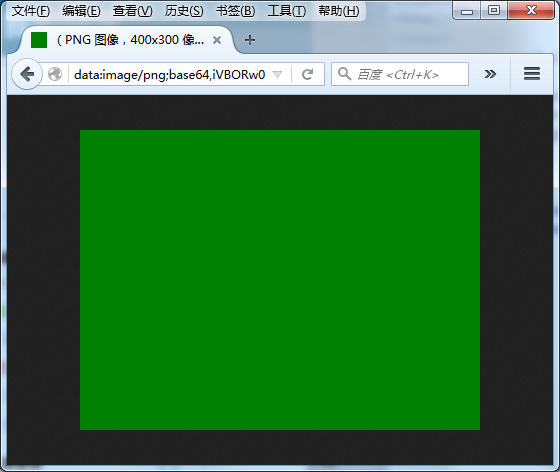Open the URL history dropdown arrow

tap(278, 74)
